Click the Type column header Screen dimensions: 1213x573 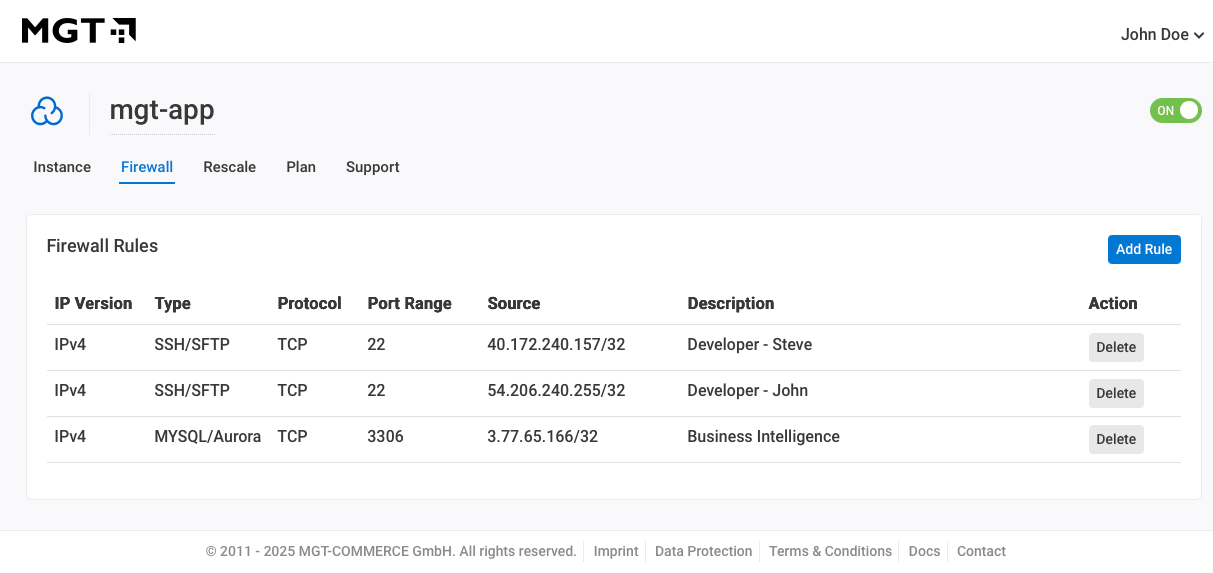coord(172,303)
